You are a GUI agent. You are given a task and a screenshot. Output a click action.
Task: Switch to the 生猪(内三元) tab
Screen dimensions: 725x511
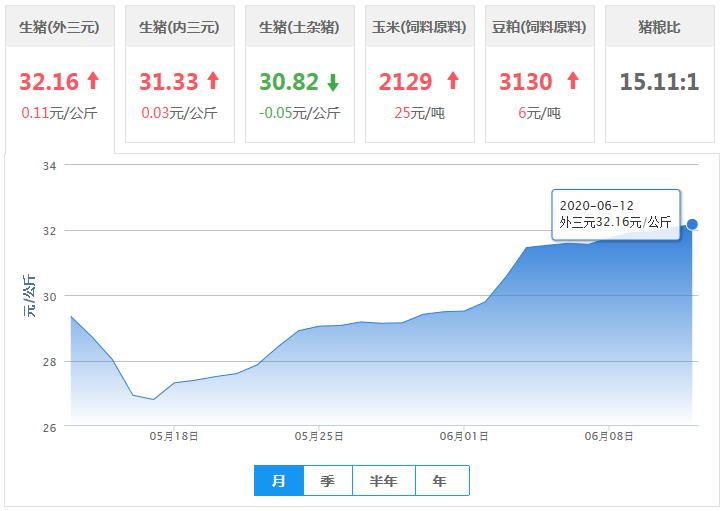point(179,27)
